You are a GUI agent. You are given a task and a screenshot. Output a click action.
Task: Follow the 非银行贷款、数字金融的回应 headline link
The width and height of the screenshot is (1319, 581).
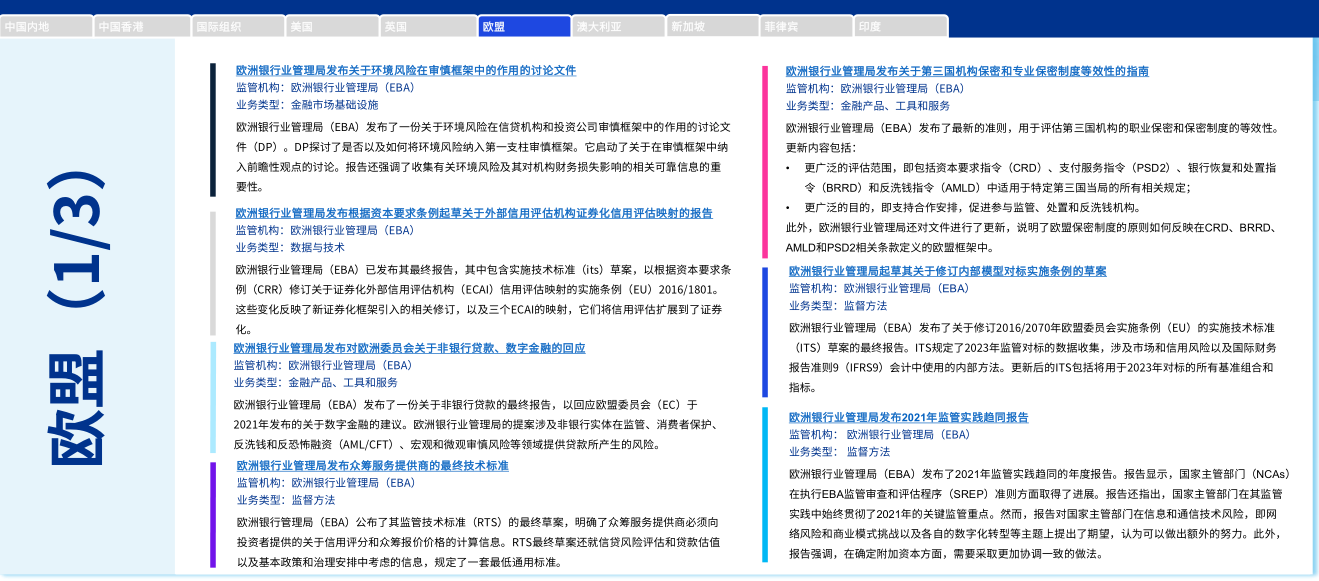click(409, 348)
